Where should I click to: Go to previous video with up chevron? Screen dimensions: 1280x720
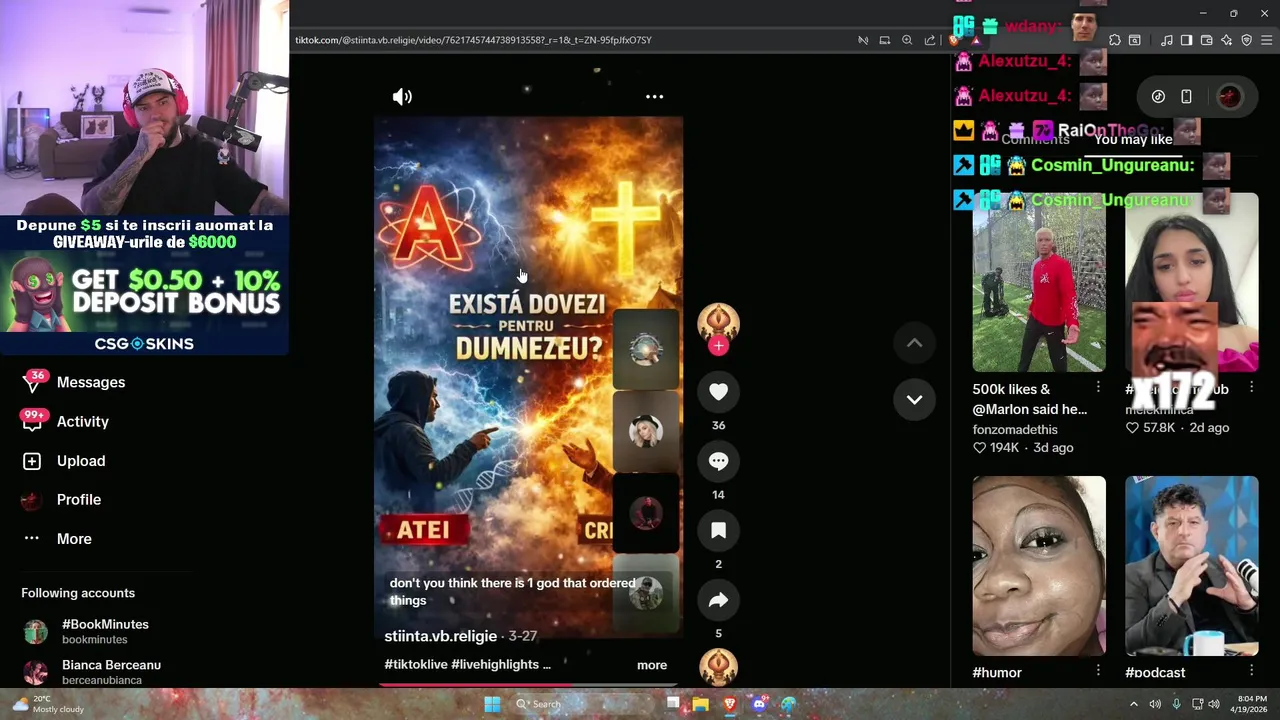pyautogui.click(x=914, y=343)
